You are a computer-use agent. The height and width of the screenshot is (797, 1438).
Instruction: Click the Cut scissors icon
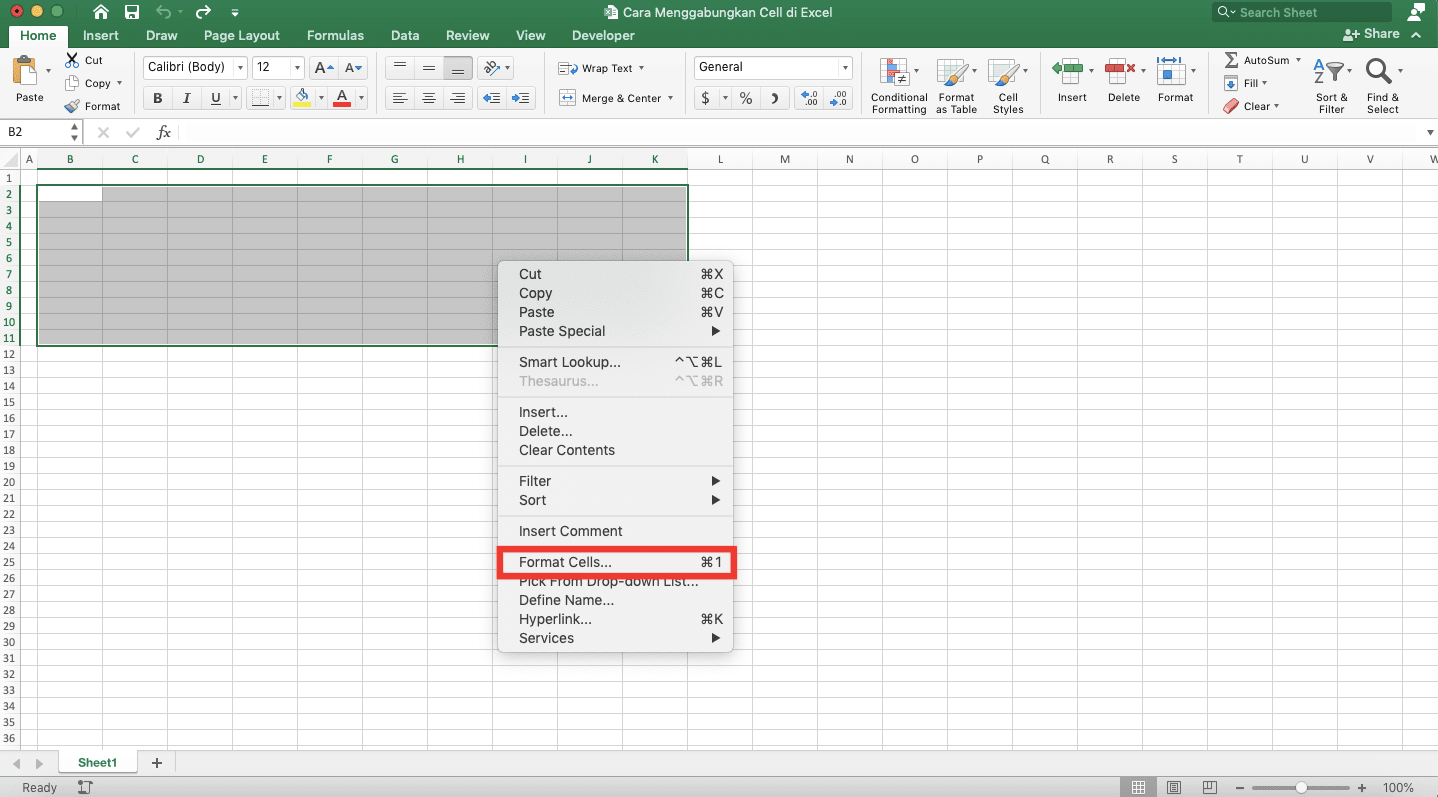(x=72, y=60)
